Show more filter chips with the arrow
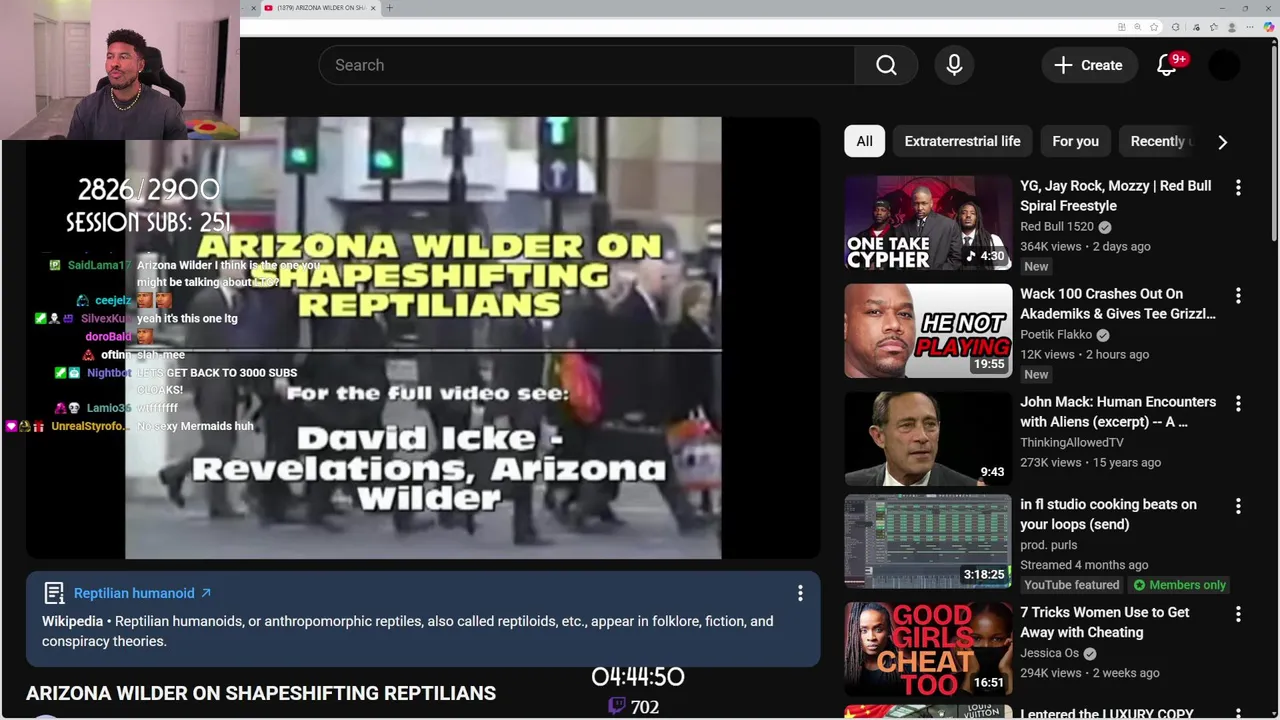Image resolution: width=1280 pixels, height=720 pixels. (x=1222, y=141)
